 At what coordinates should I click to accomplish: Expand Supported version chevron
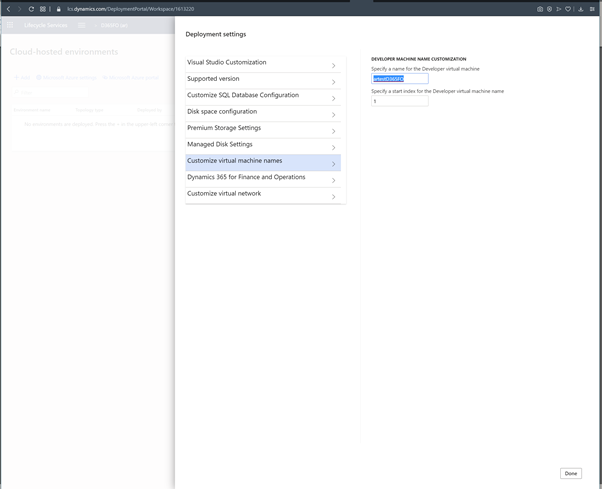pos(333,82)
